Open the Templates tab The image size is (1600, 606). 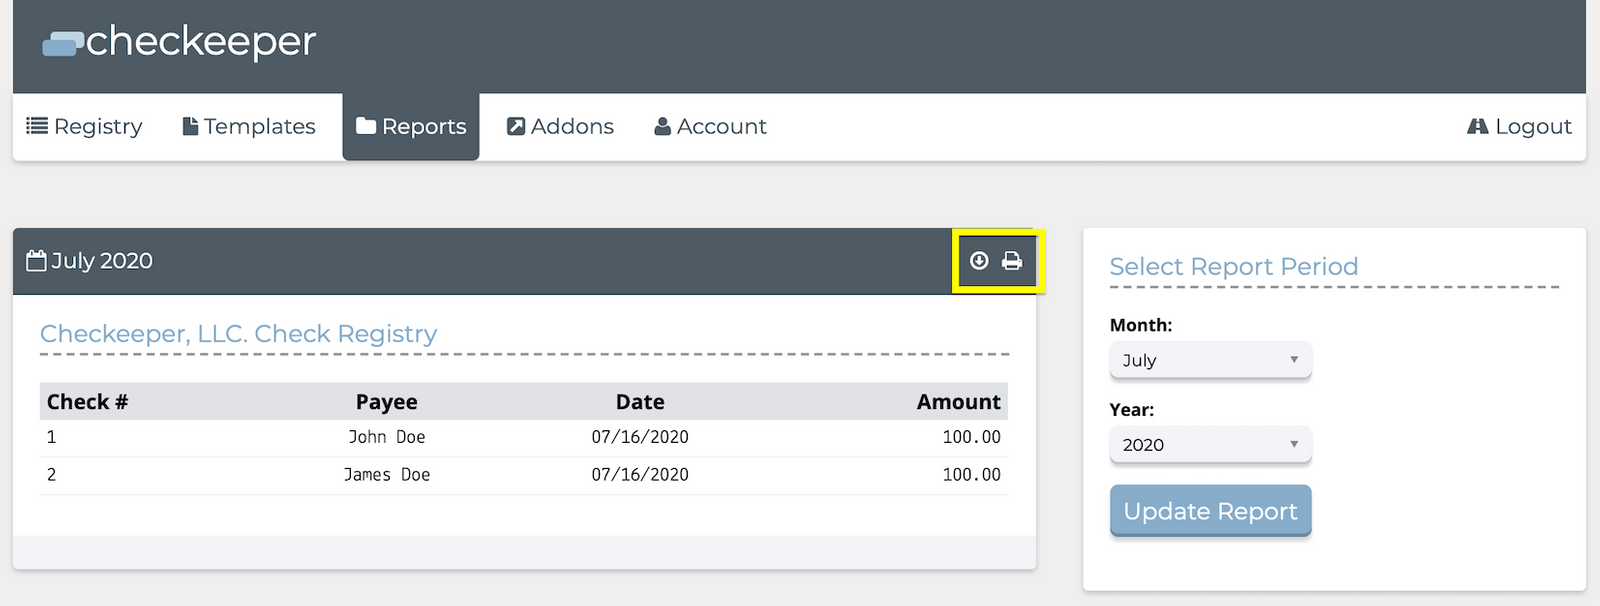click(249, 127)
